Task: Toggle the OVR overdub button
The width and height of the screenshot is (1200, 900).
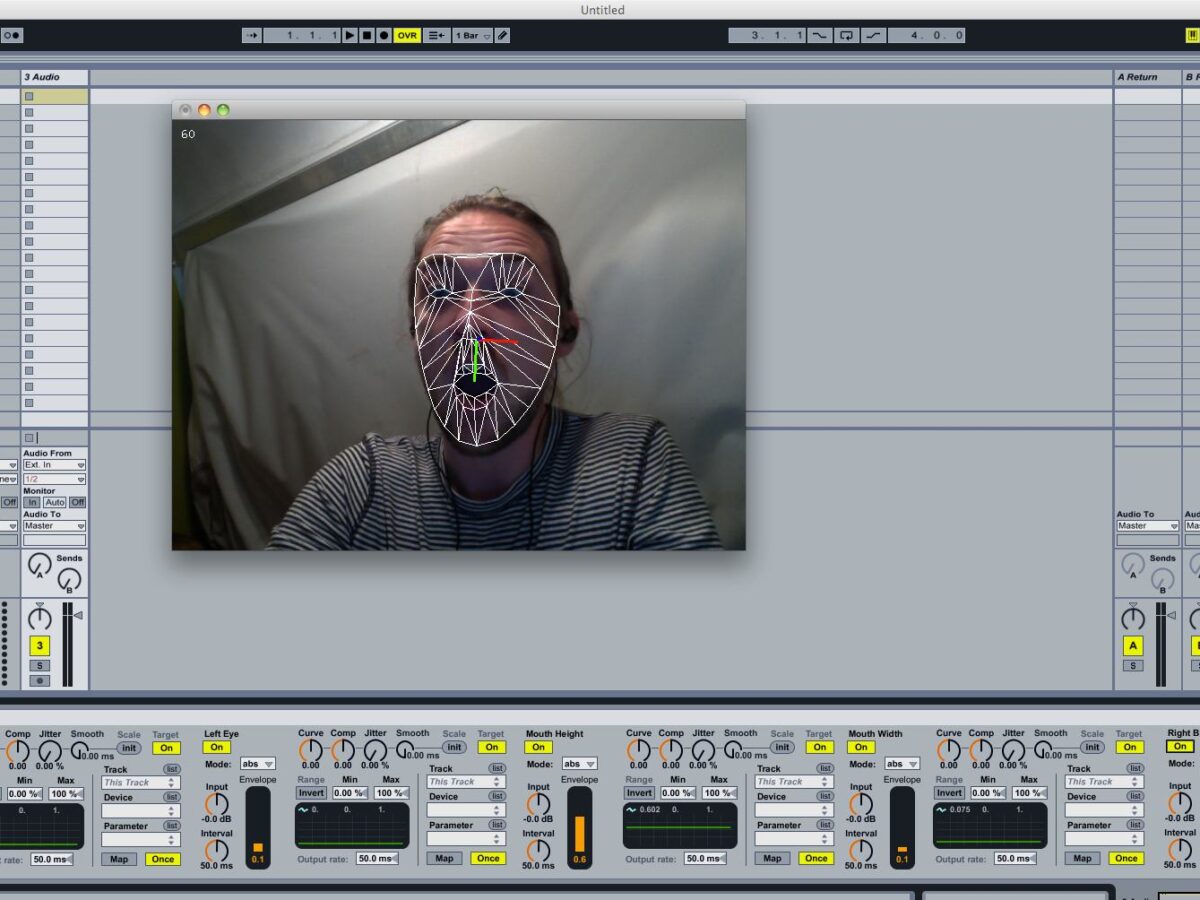Action: coord(407,35)
